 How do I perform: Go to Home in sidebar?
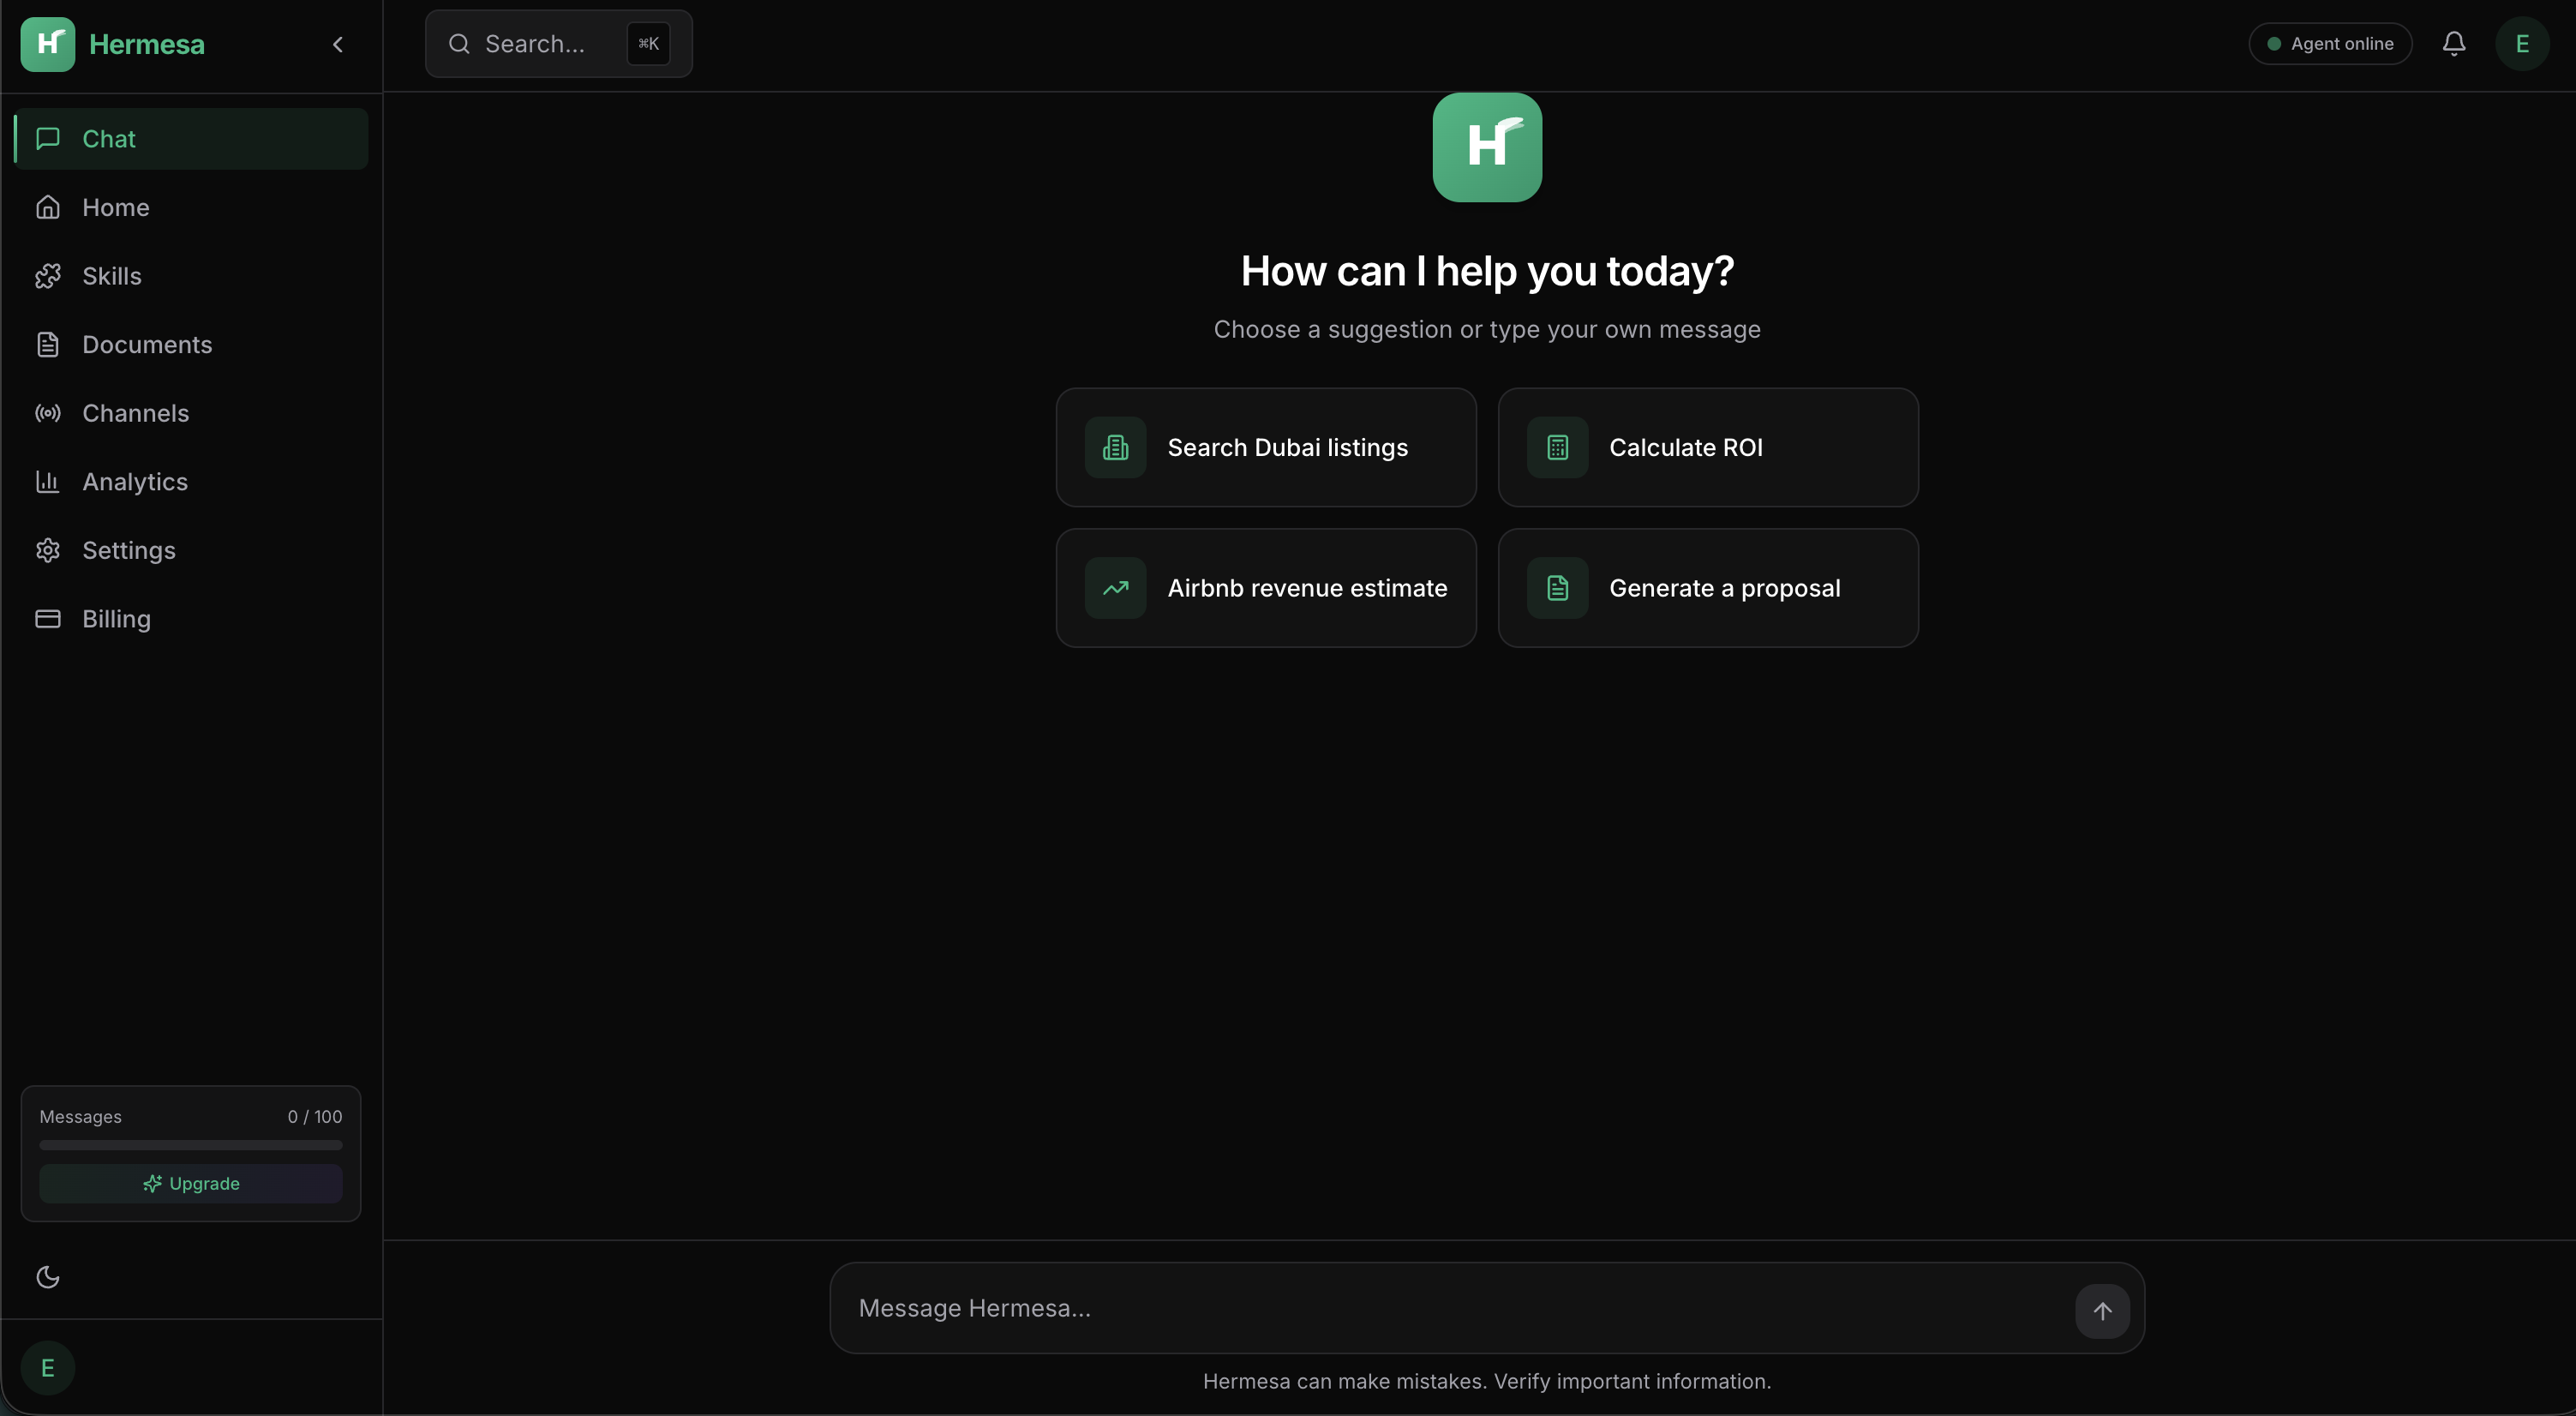click(115, 207)
